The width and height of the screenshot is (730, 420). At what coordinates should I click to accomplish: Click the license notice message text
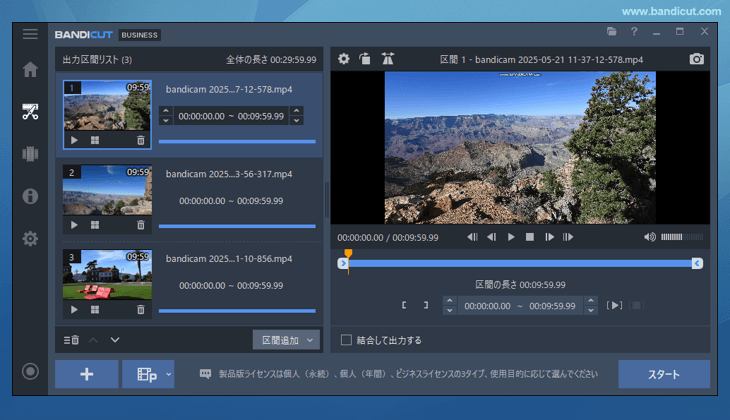tap(408, 374)
